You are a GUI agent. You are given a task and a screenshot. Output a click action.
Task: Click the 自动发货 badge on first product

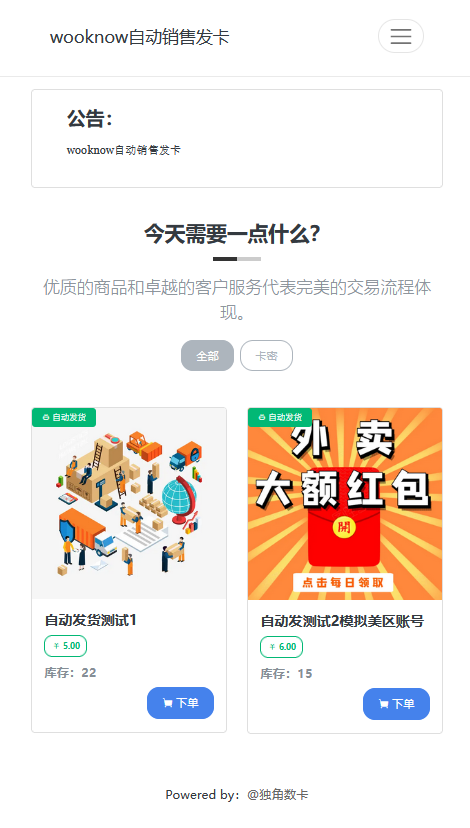(x=64, y=417)
